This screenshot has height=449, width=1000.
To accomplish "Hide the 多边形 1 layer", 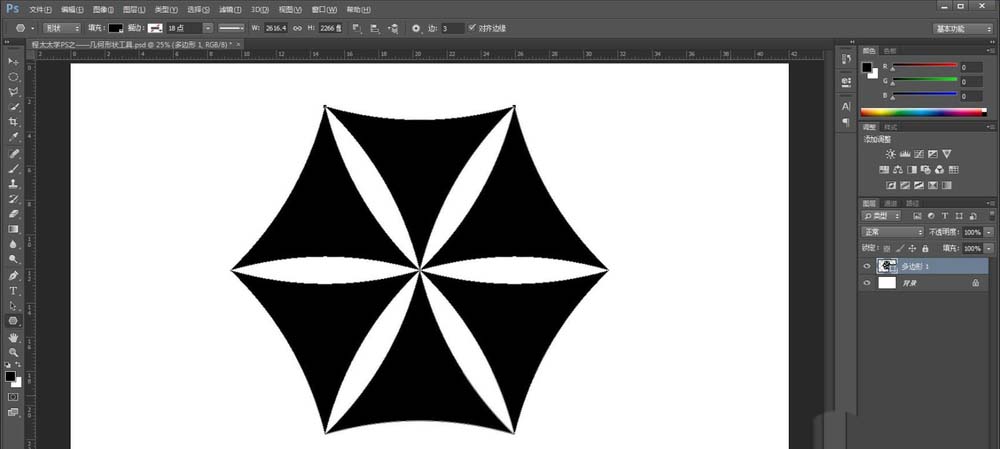I will [x=867, y=267].
